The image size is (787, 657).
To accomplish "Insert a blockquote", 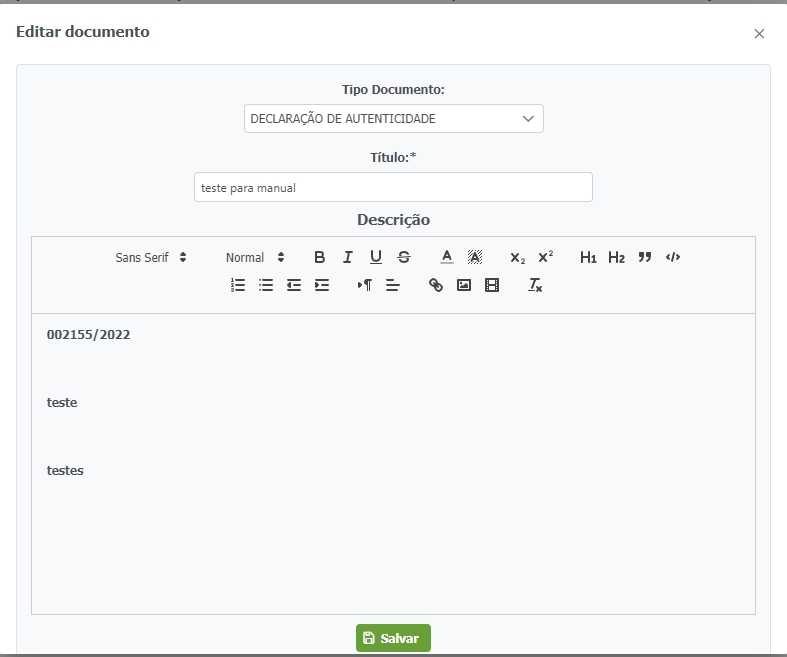I will [x=645, y=257].
